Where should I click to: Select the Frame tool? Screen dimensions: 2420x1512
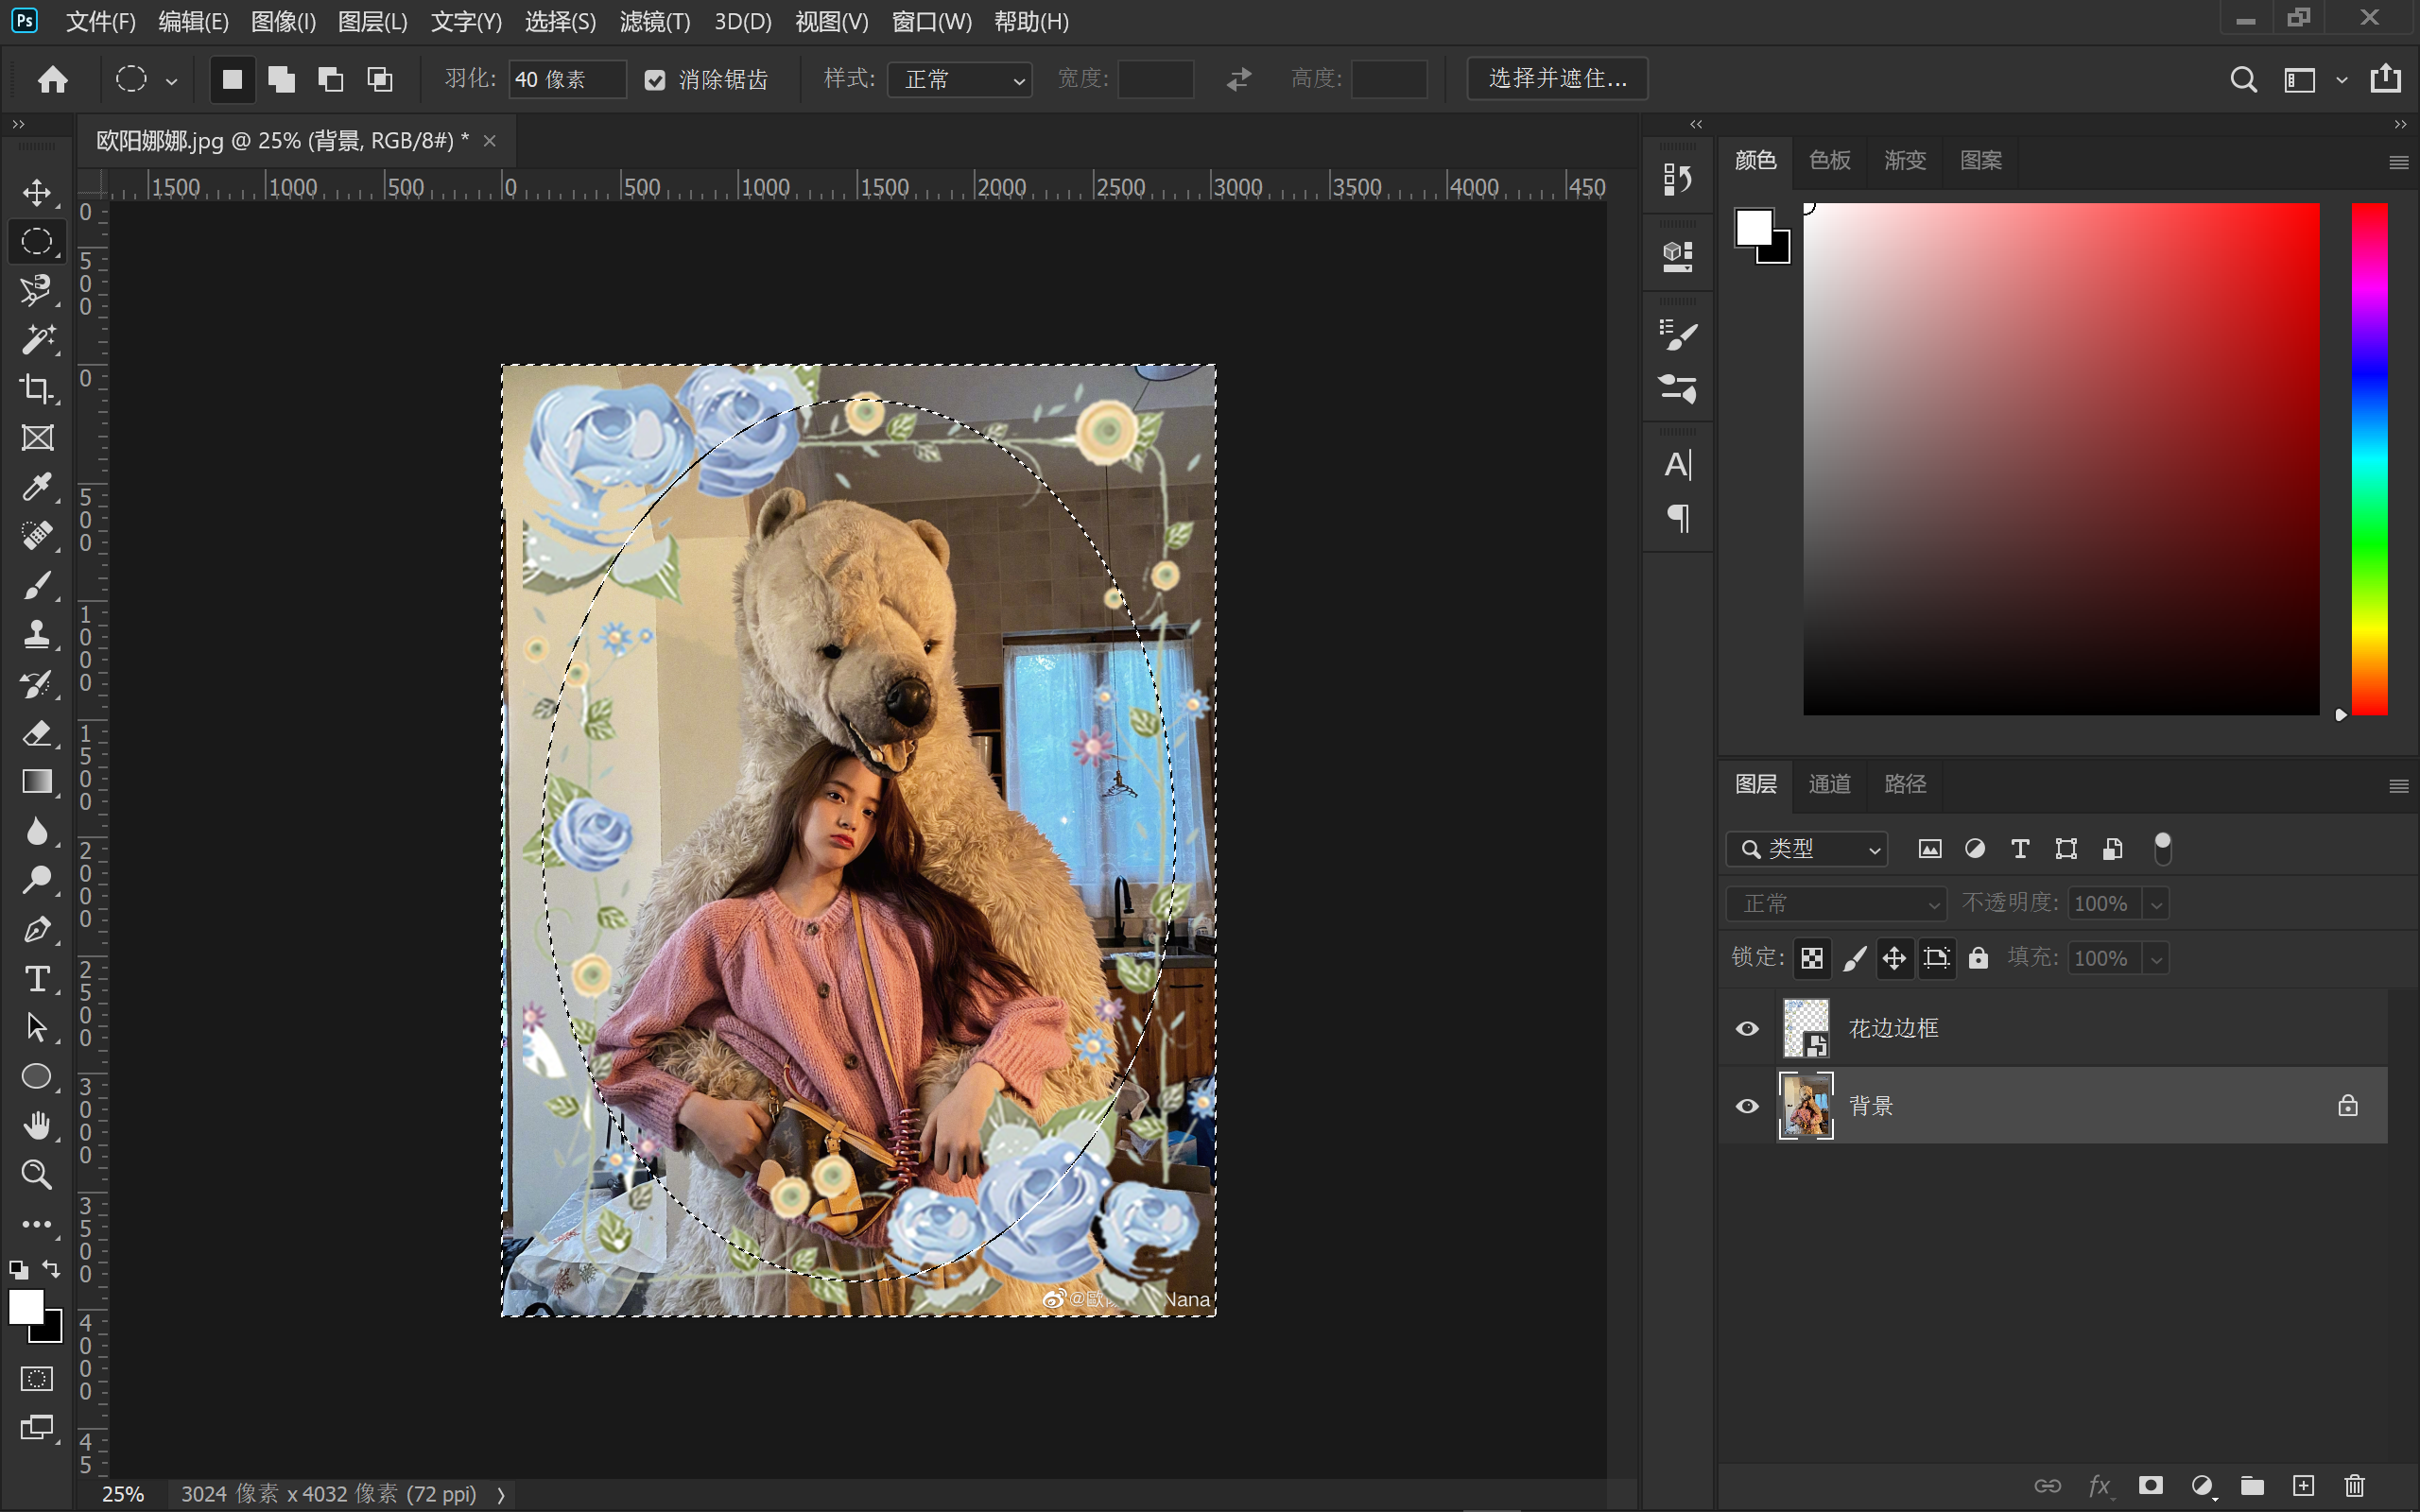point(37,437)
